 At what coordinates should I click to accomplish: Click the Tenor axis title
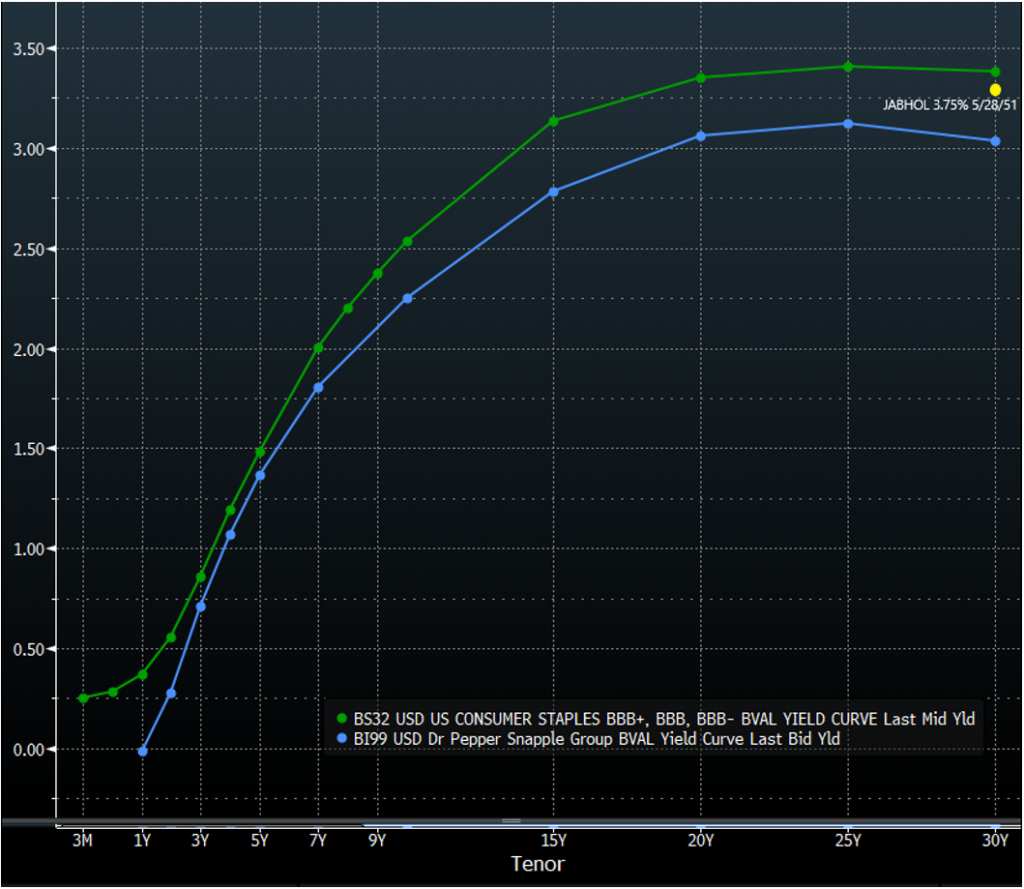click(538, 864)
